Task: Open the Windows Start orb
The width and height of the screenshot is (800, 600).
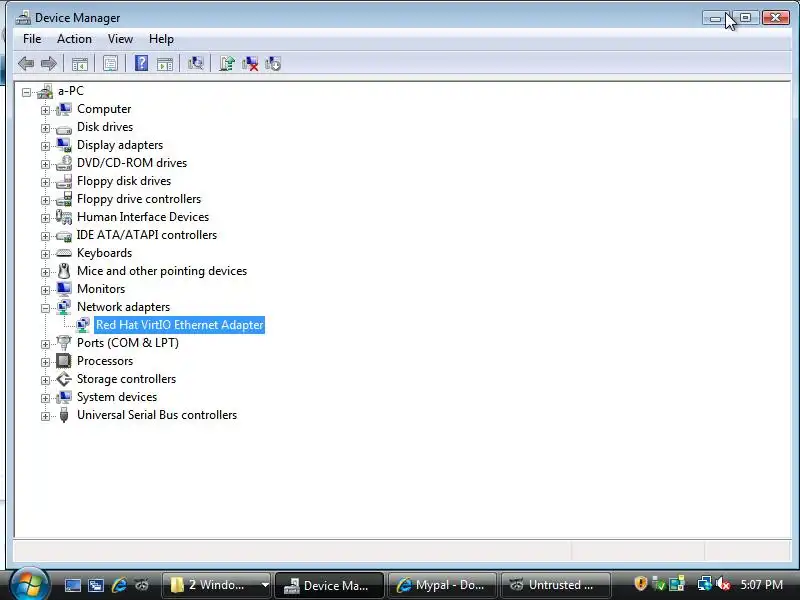Action: click(29, 584)
